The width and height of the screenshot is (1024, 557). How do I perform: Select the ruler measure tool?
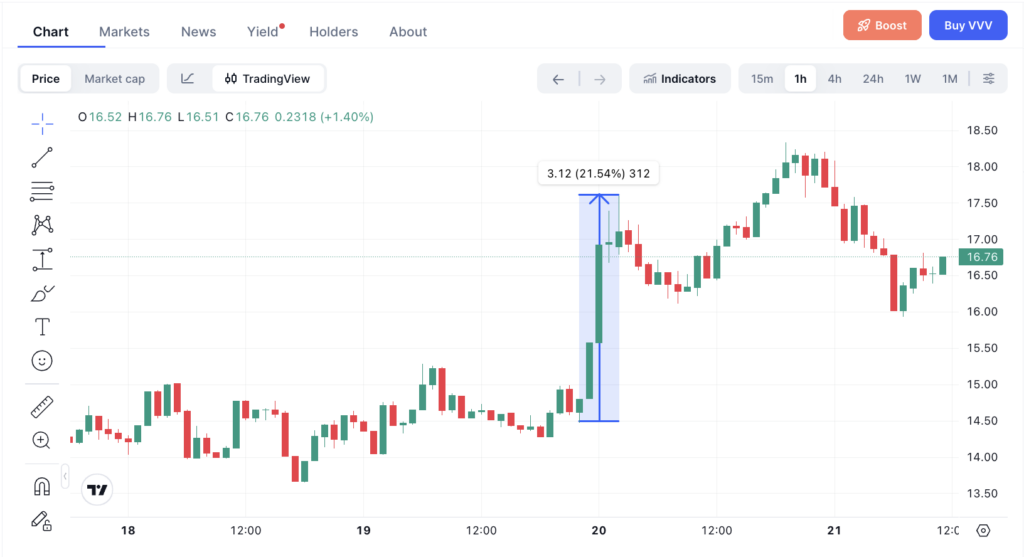(42, 407)
